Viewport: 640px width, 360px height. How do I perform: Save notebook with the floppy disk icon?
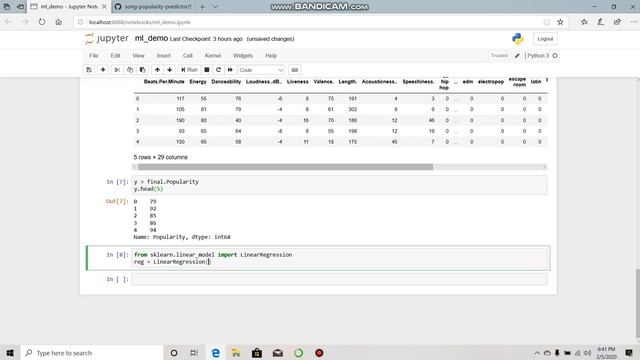pyautogui.click(x=89, y=70)
